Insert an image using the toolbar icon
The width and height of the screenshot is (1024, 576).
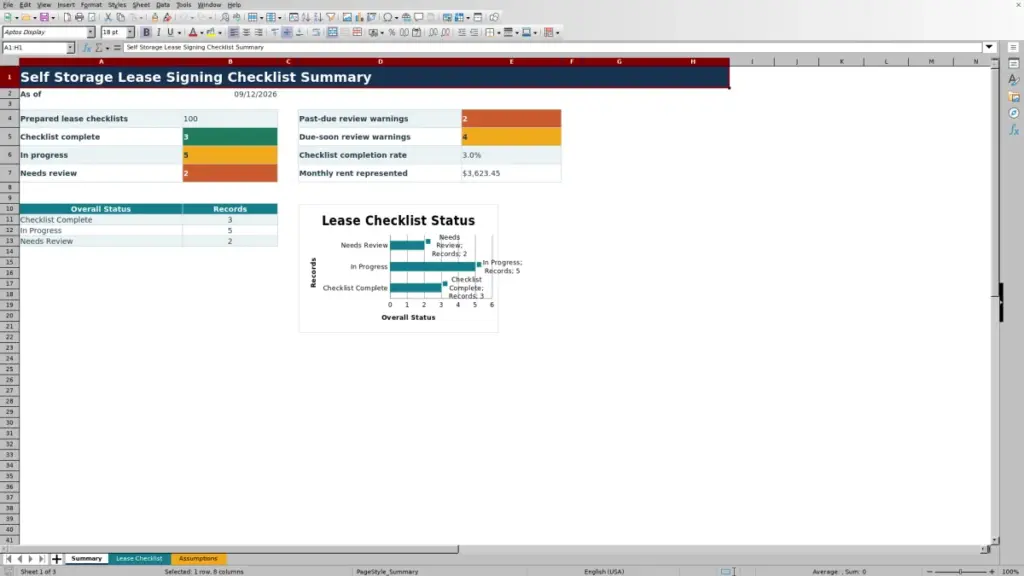point(347,18)
